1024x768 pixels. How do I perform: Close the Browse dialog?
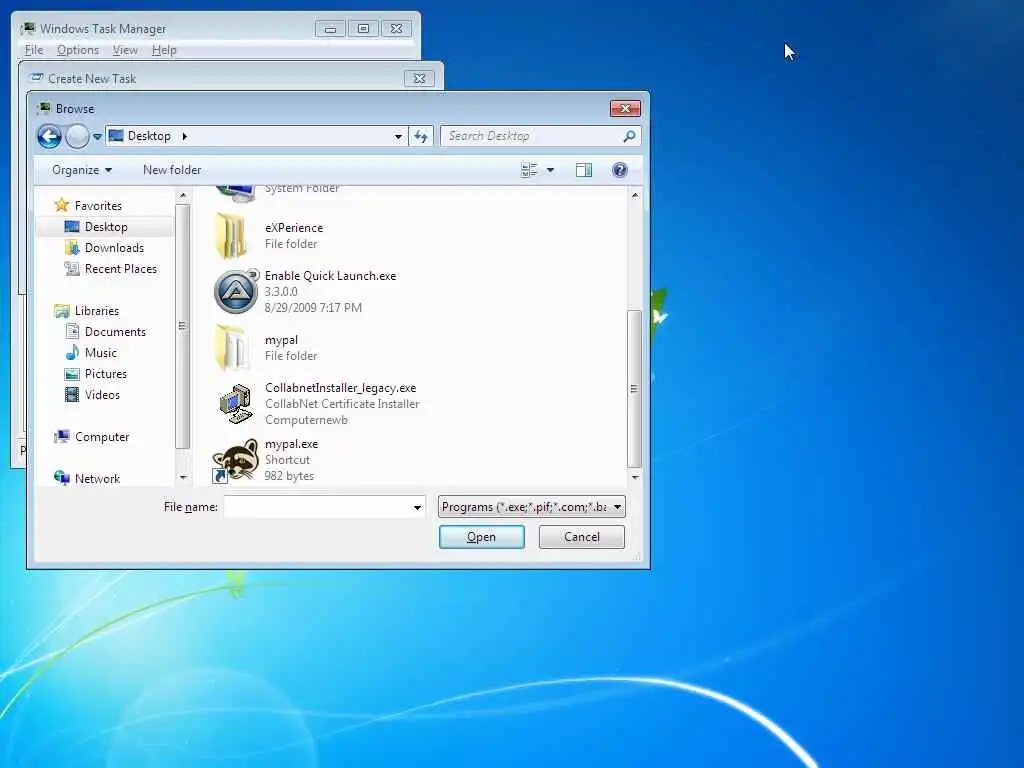tap(625, 108)
